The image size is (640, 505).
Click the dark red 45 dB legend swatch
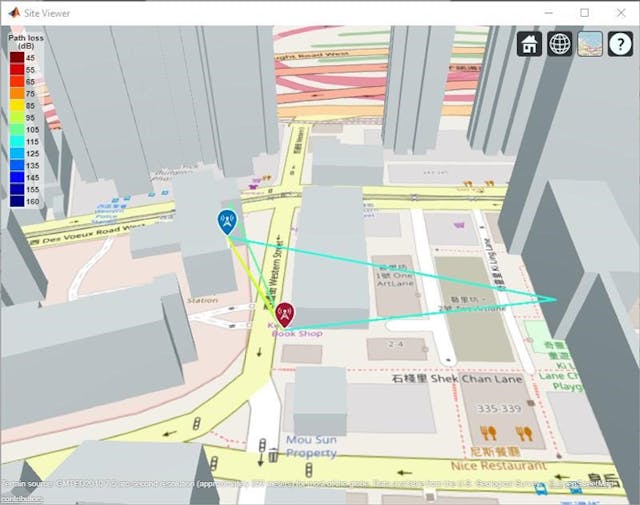point(17,58)
